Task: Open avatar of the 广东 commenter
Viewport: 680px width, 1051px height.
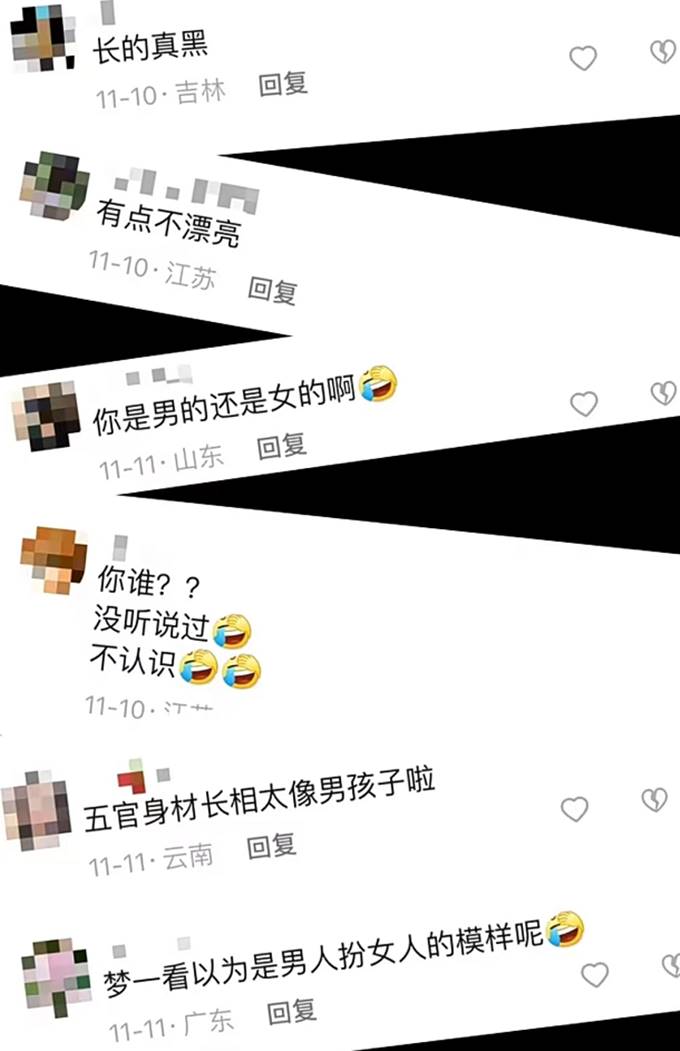Action: 56,977
